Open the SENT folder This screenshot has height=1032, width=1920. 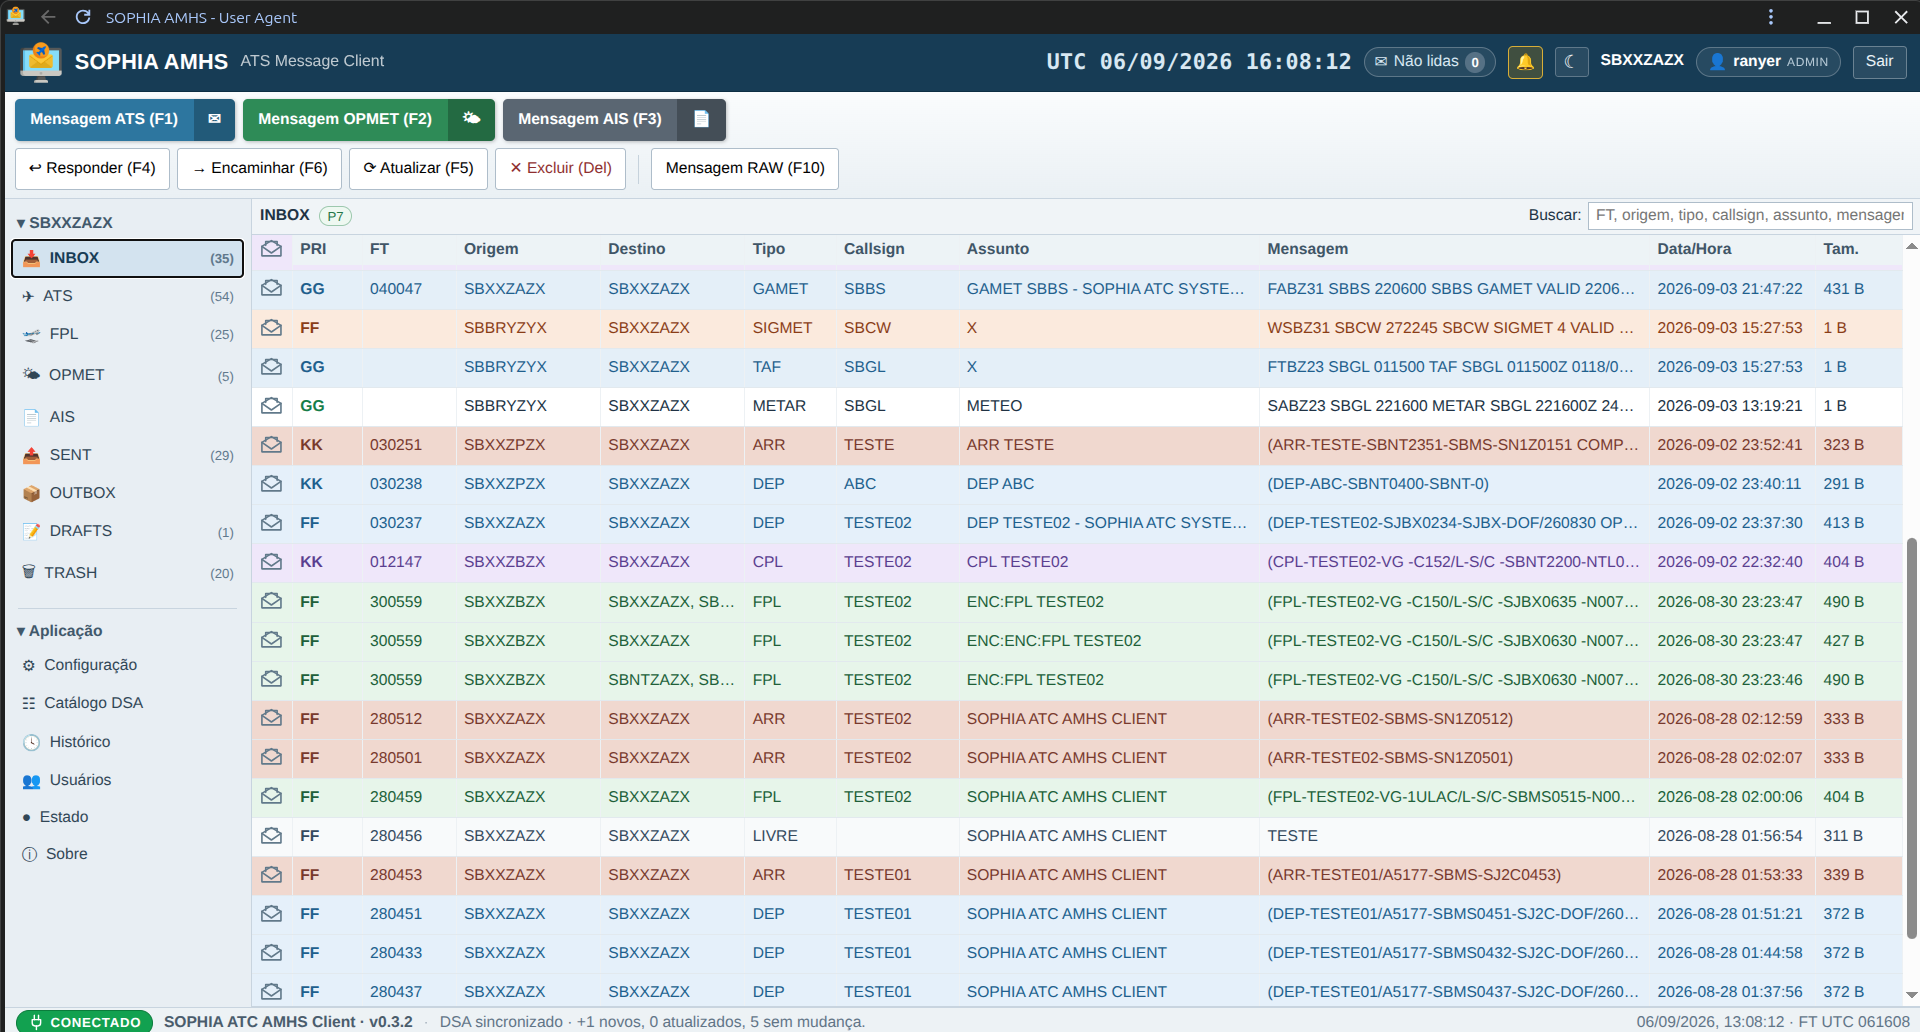click(127, 455)
